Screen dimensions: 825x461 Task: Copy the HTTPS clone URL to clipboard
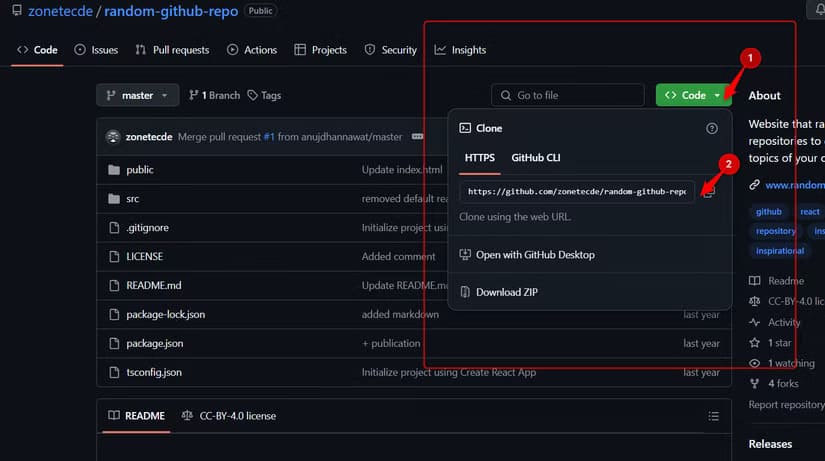[x=708, y=192]
